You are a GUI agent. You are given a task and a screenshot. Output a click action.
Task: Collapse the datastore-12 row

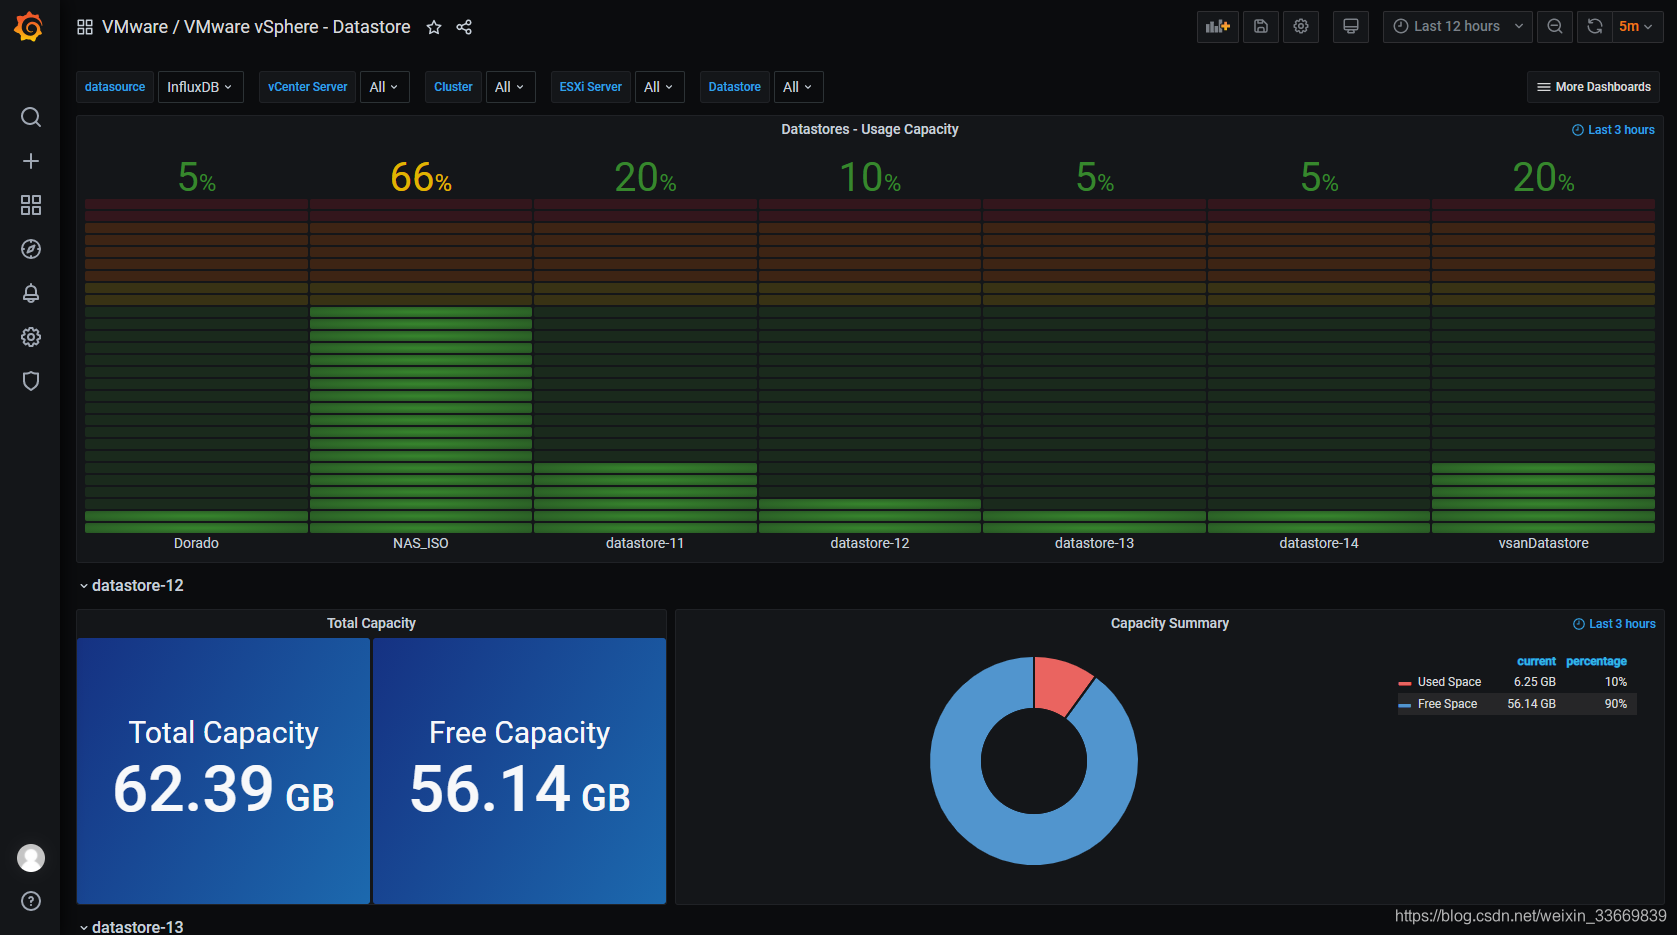[132, 586]
